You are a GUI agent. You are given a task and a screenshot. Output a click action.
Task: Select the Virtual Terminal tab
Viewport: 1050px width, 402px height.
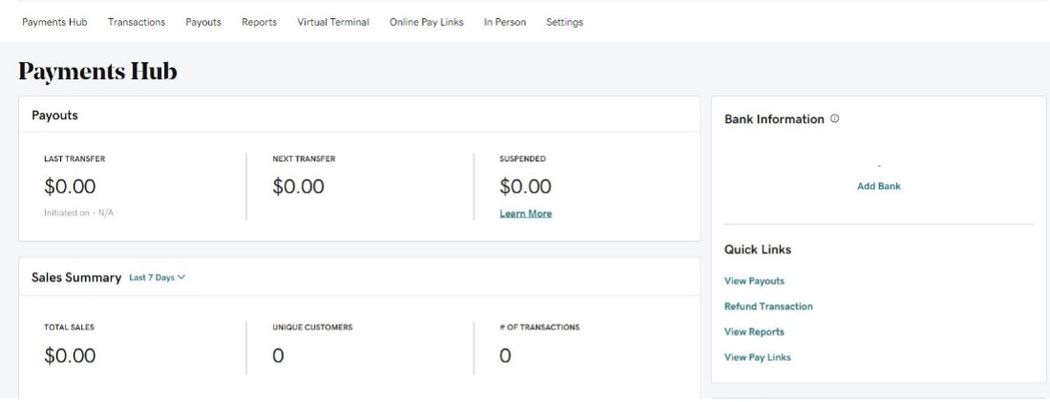coord(333,22)
